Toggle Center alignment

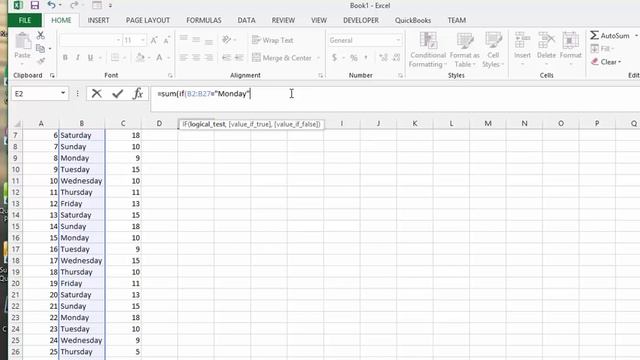(x=196, y=58)
